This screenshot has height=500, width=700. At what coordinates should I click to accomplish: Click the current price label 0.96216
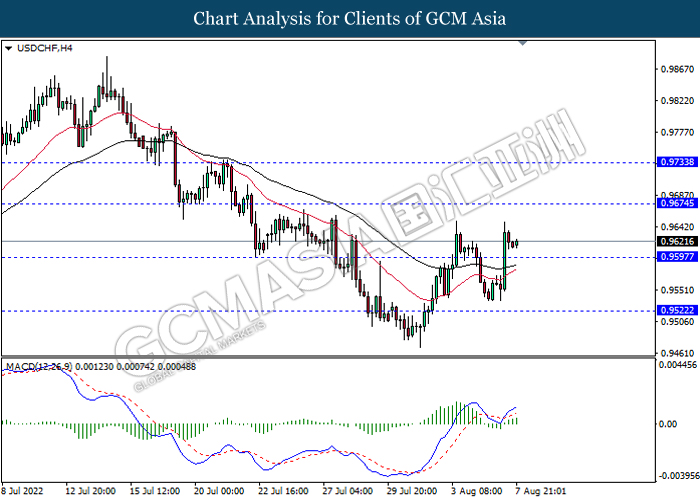677,242
